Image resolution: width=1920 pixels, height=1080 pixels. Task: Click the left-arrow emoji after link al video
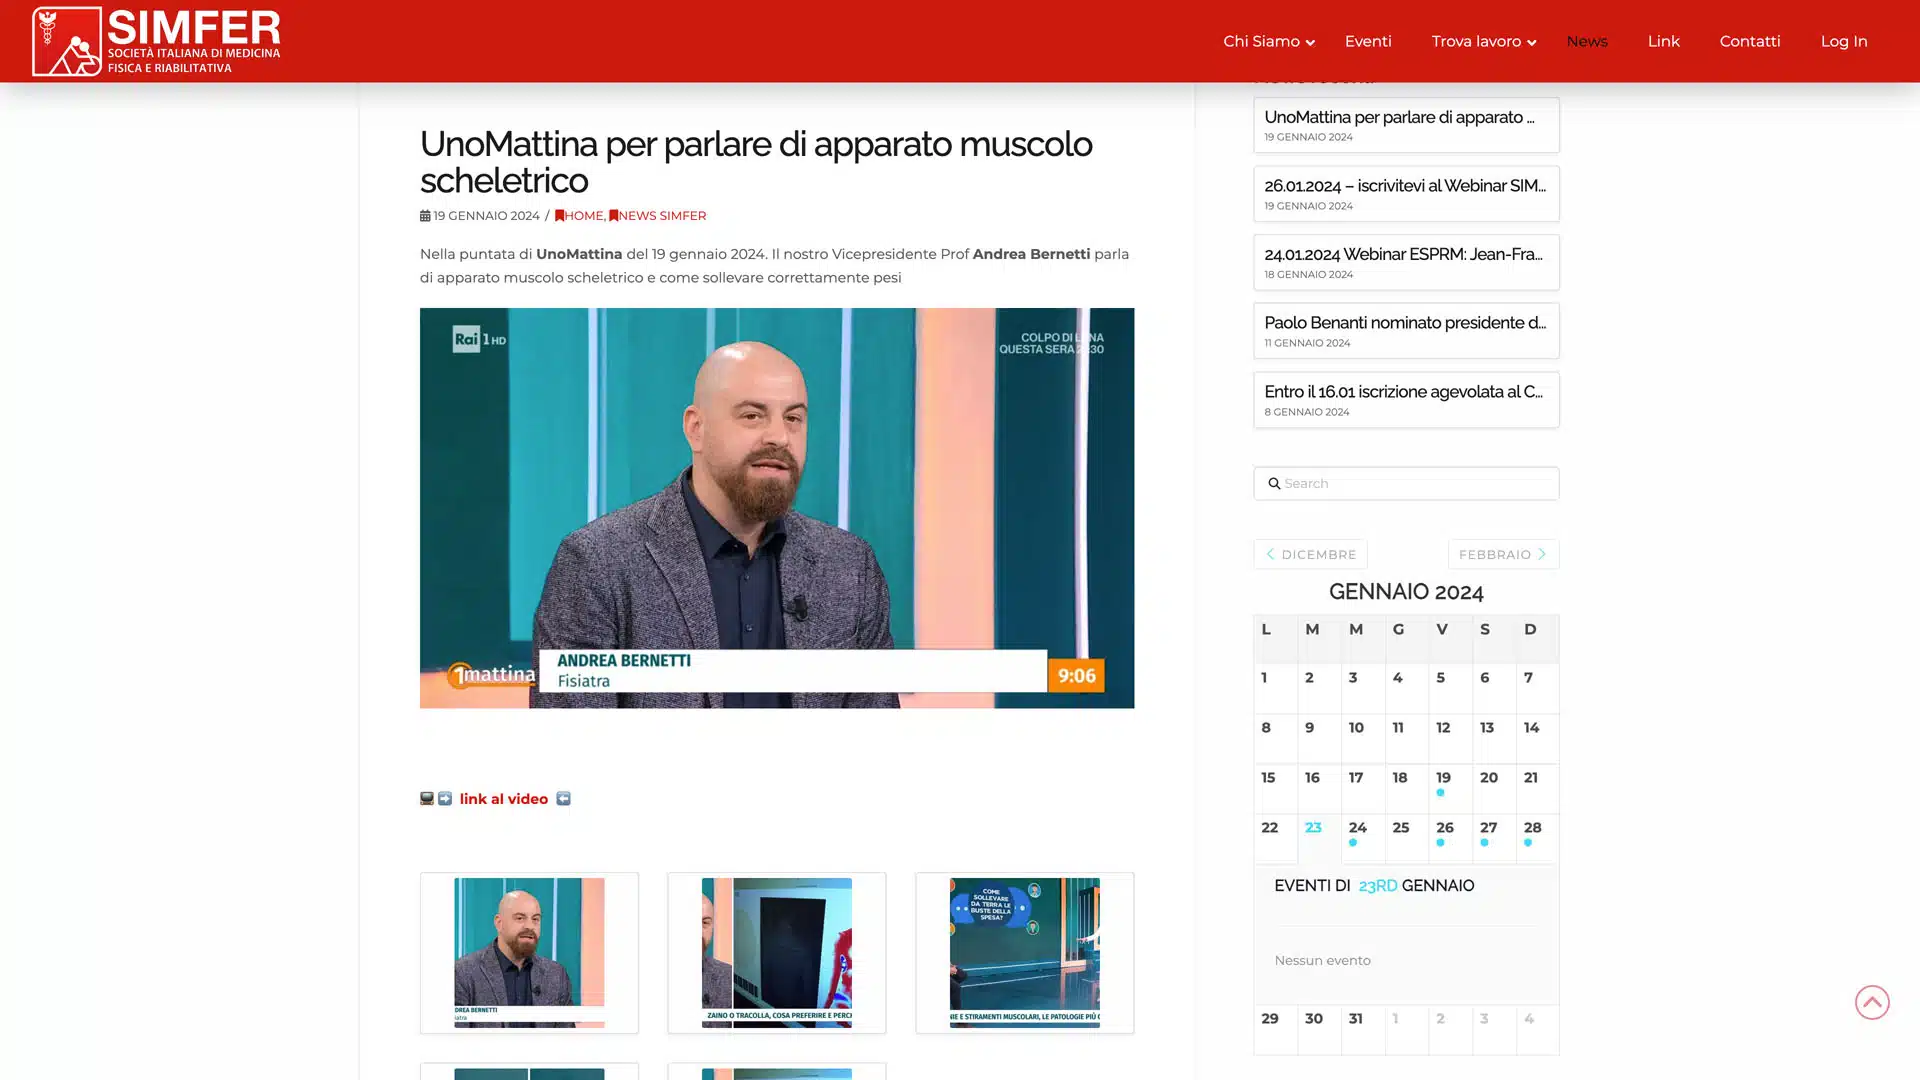pyautogui.click(x=564, y=799)
